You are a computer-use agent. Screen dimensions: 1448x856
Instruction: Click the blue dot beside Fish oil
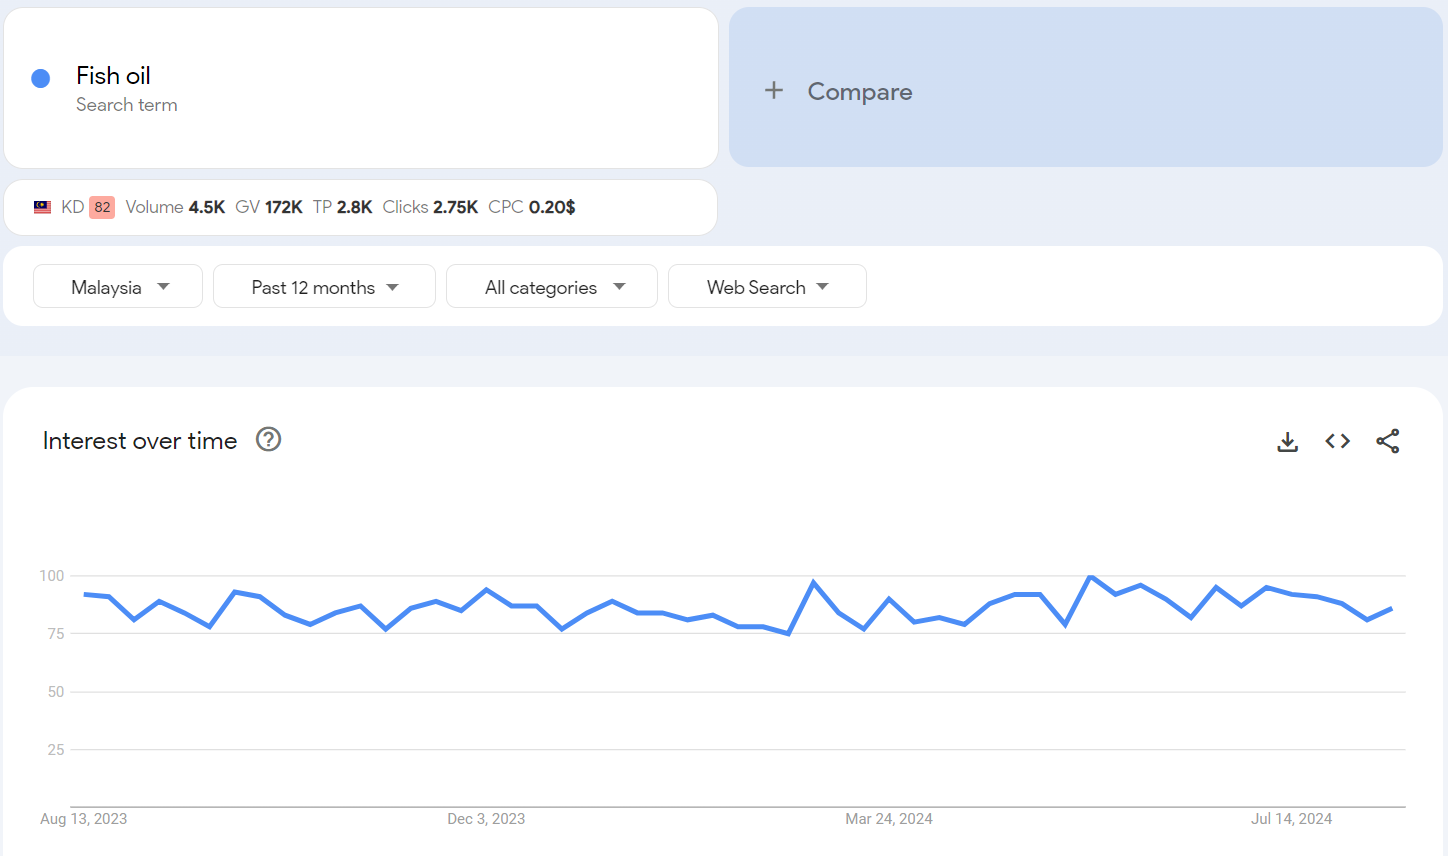41,79
